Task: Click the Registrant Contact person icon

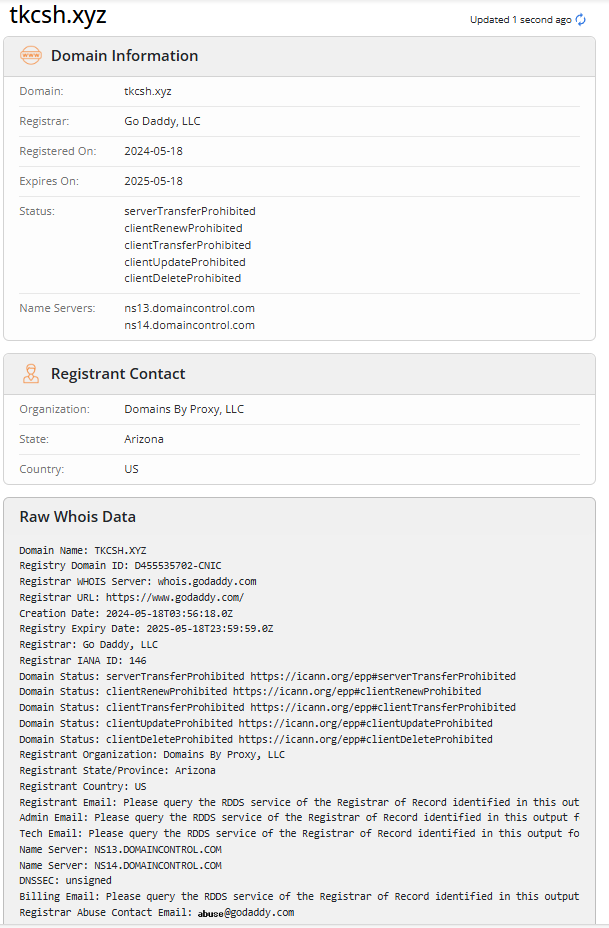Action: (31, 374)
